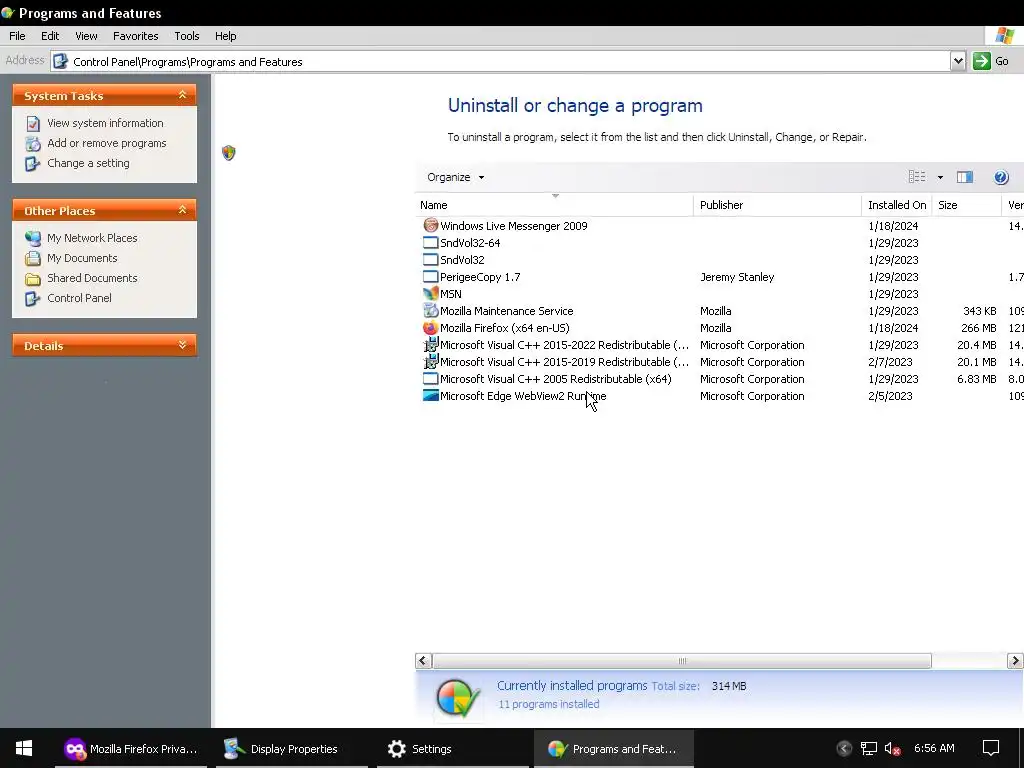
Task: Click the muted volume tray icon
Action: pyautogui.click(x=892, y=748)
